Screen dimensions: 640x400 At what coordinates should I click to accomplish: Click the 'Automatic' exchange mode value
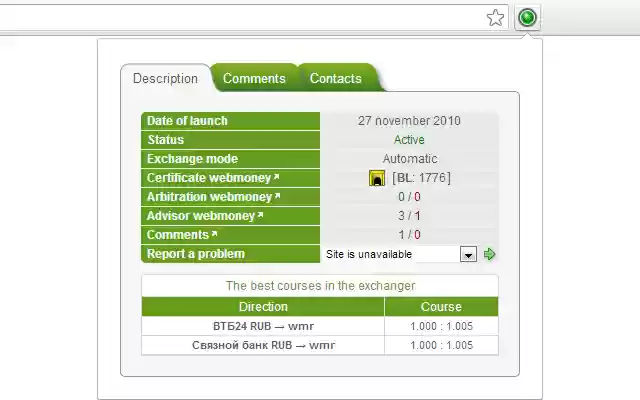410,159
